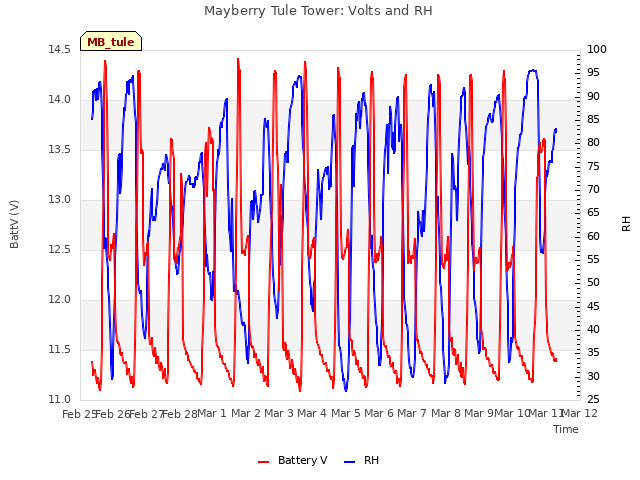Click the tallest Battery V peak near Mar 2
Screen dimensions: 640x480
point(238,60)
